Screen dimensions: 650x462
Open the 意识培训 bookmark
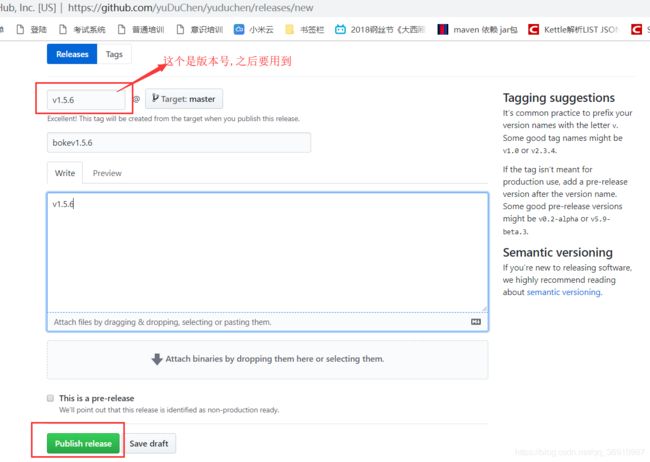click(x=199, y=29)
